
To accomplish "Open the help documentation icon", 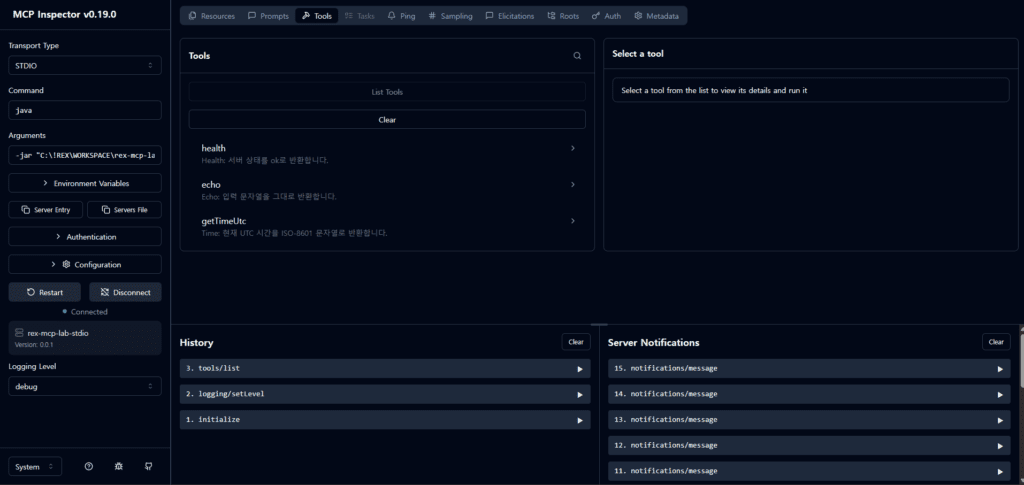I will (89, 467).
